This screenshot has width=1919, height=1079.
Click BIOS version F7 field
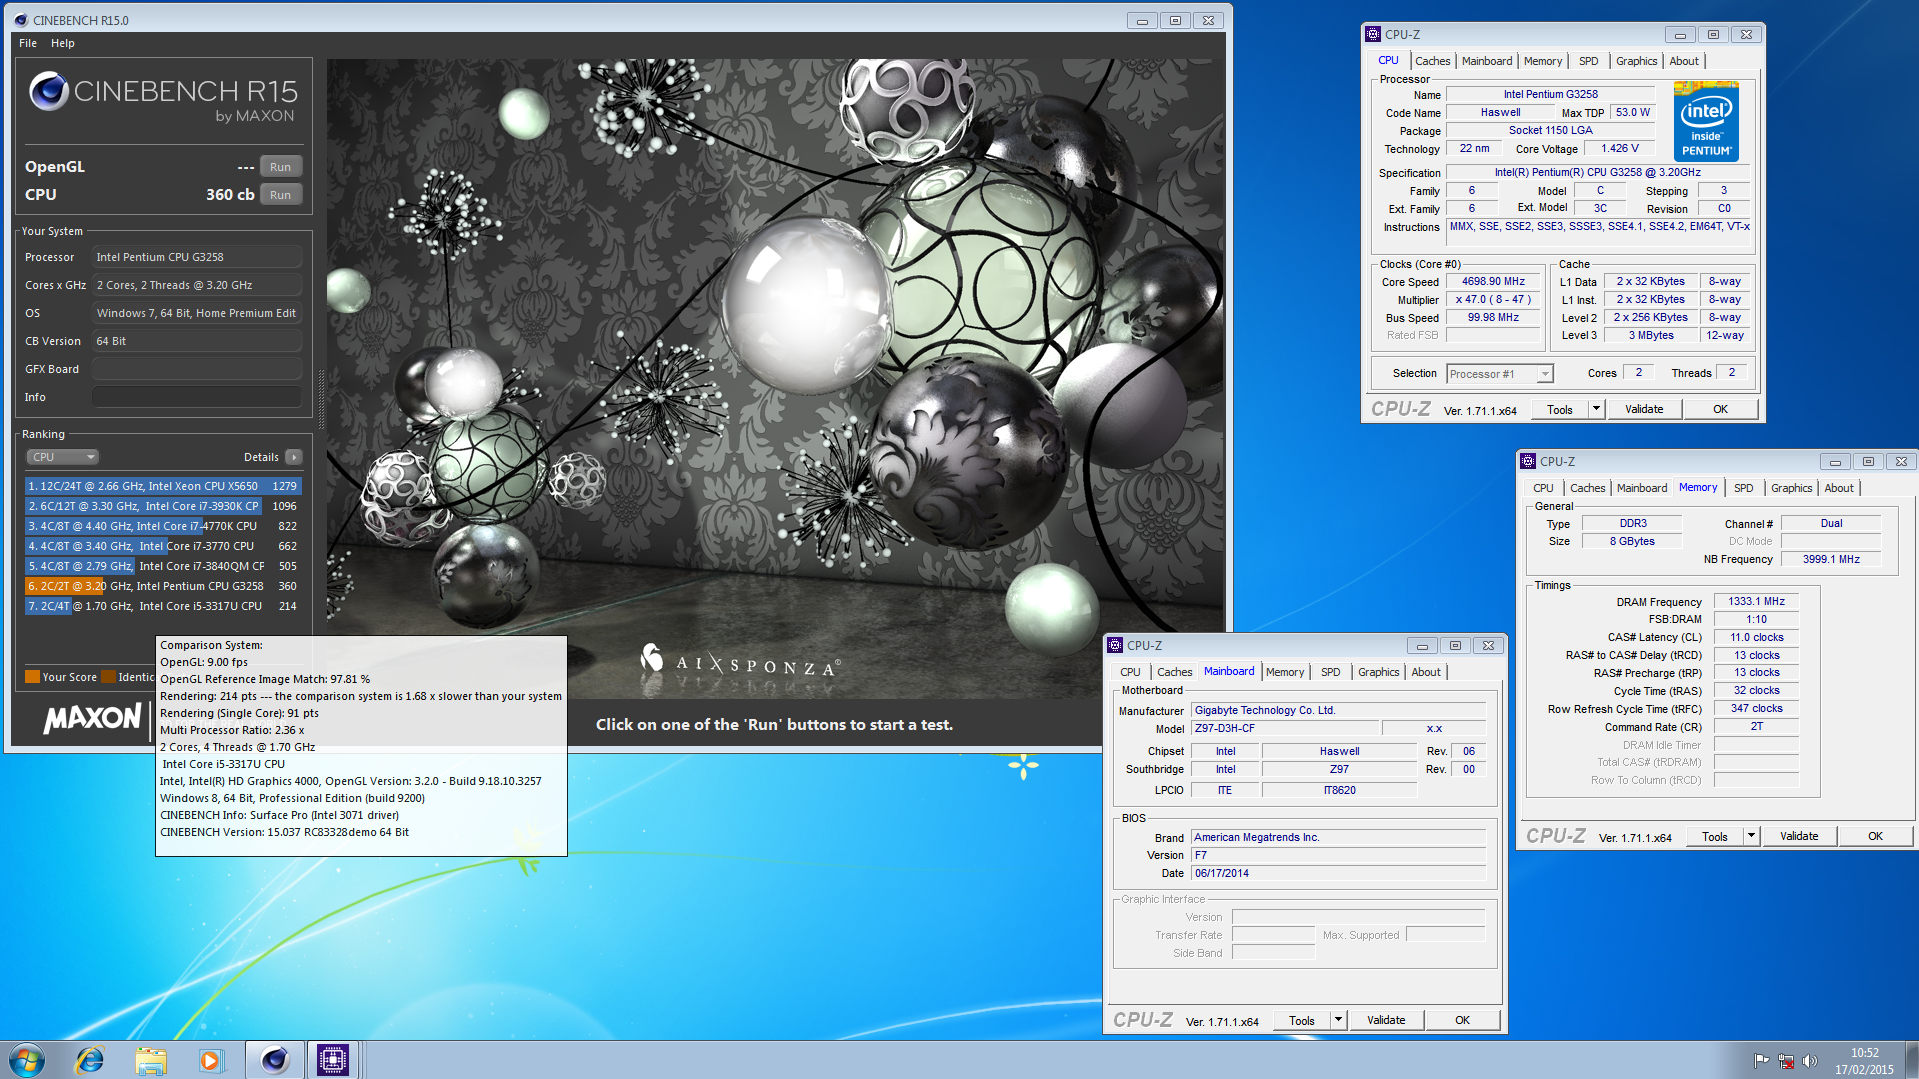click(1338, 855)
